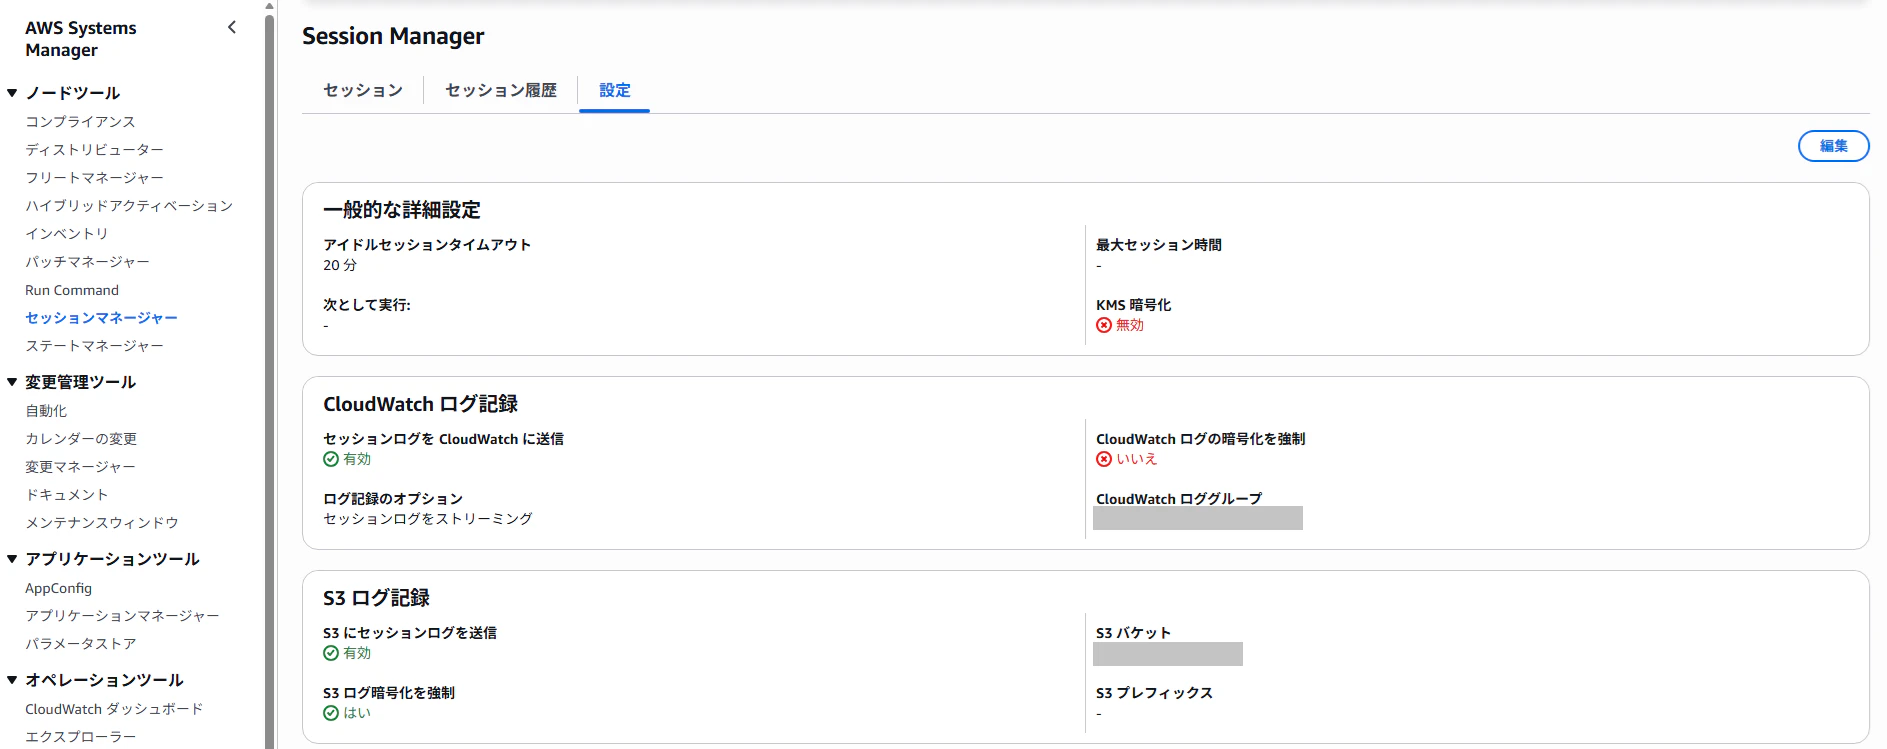
Task: Click the "一般的な詳細設定" heading
Action: tap(402, 210)
